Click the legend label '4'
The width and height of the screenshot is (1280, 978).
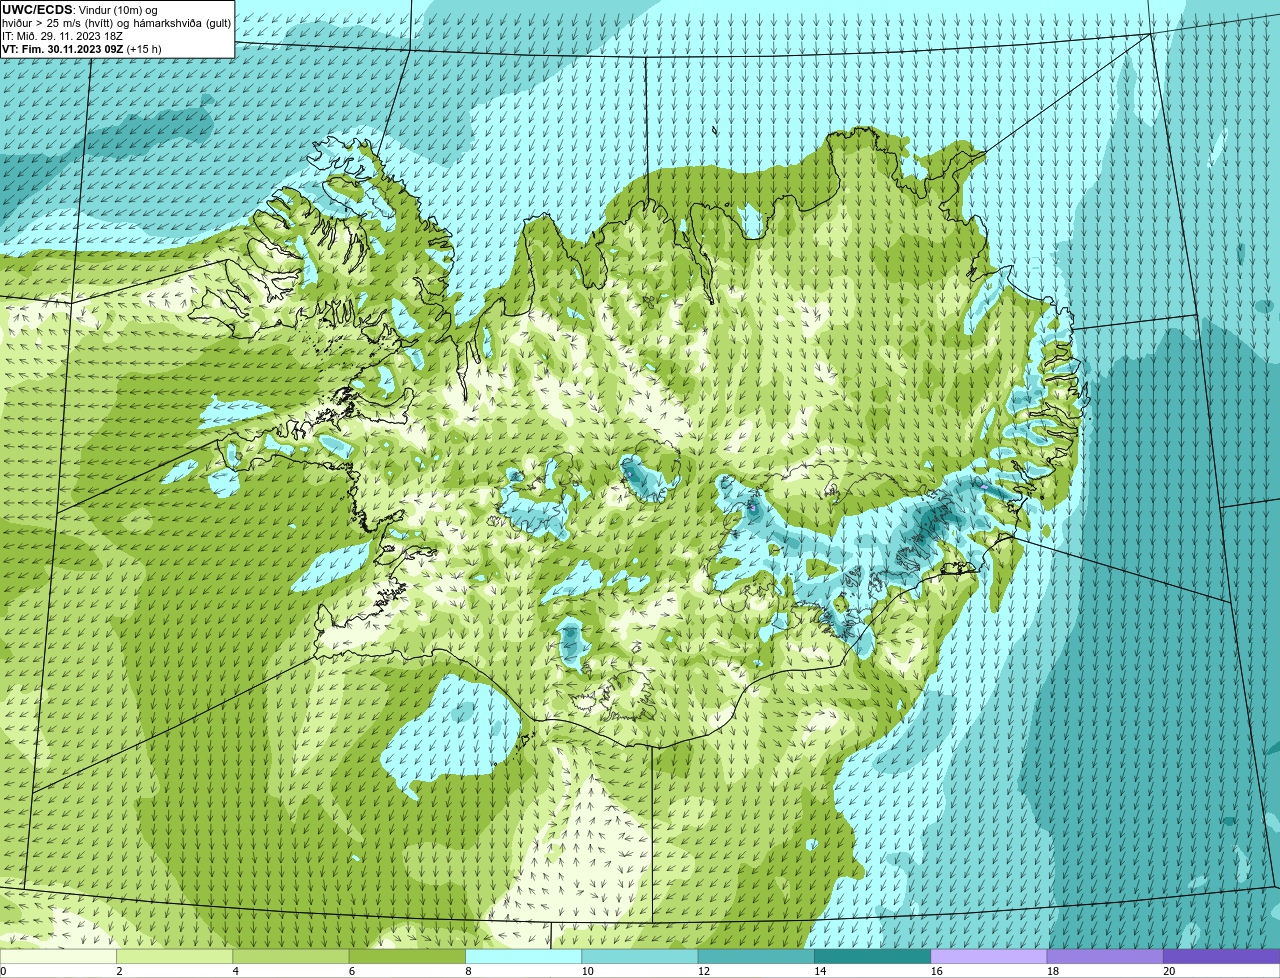[x=236, y=971]
